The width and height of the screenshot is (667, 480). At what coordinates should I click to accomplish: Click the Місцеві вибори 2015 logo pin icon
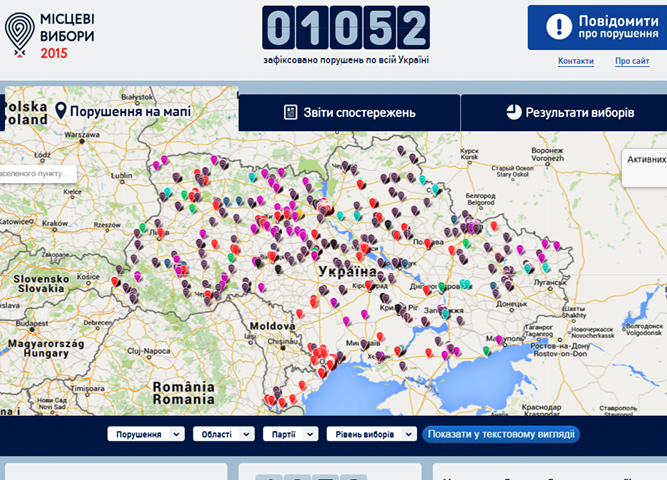tap(20, 34)
